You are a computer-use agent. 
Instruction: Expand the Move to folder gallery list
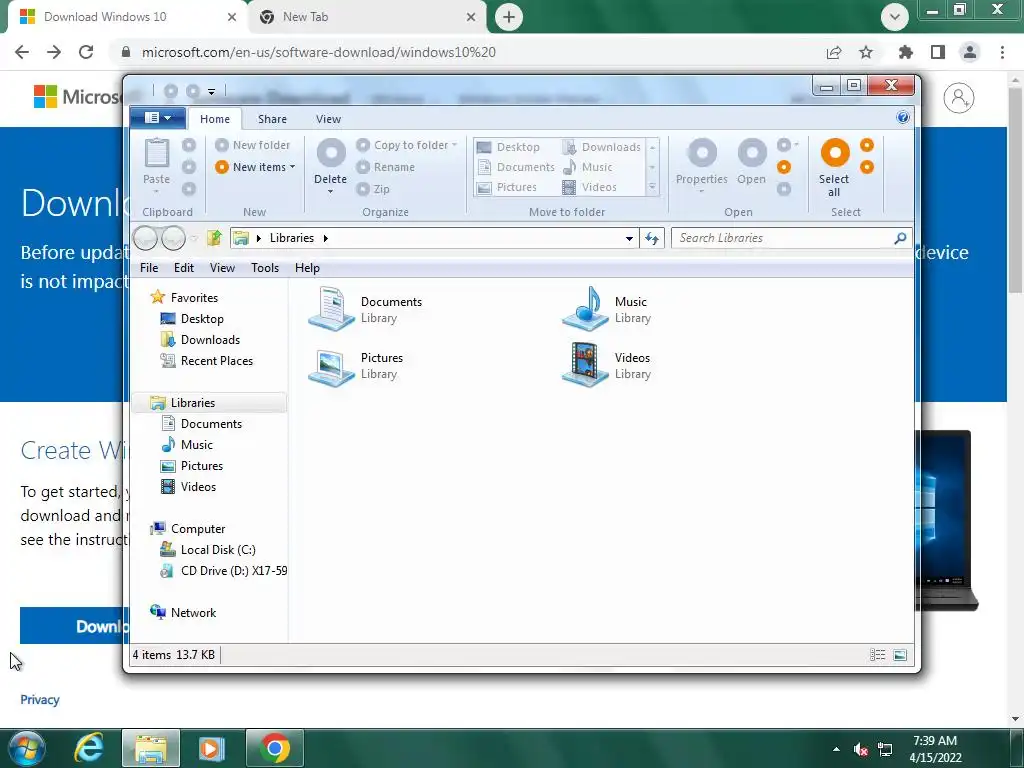click(x=652, y=188)
